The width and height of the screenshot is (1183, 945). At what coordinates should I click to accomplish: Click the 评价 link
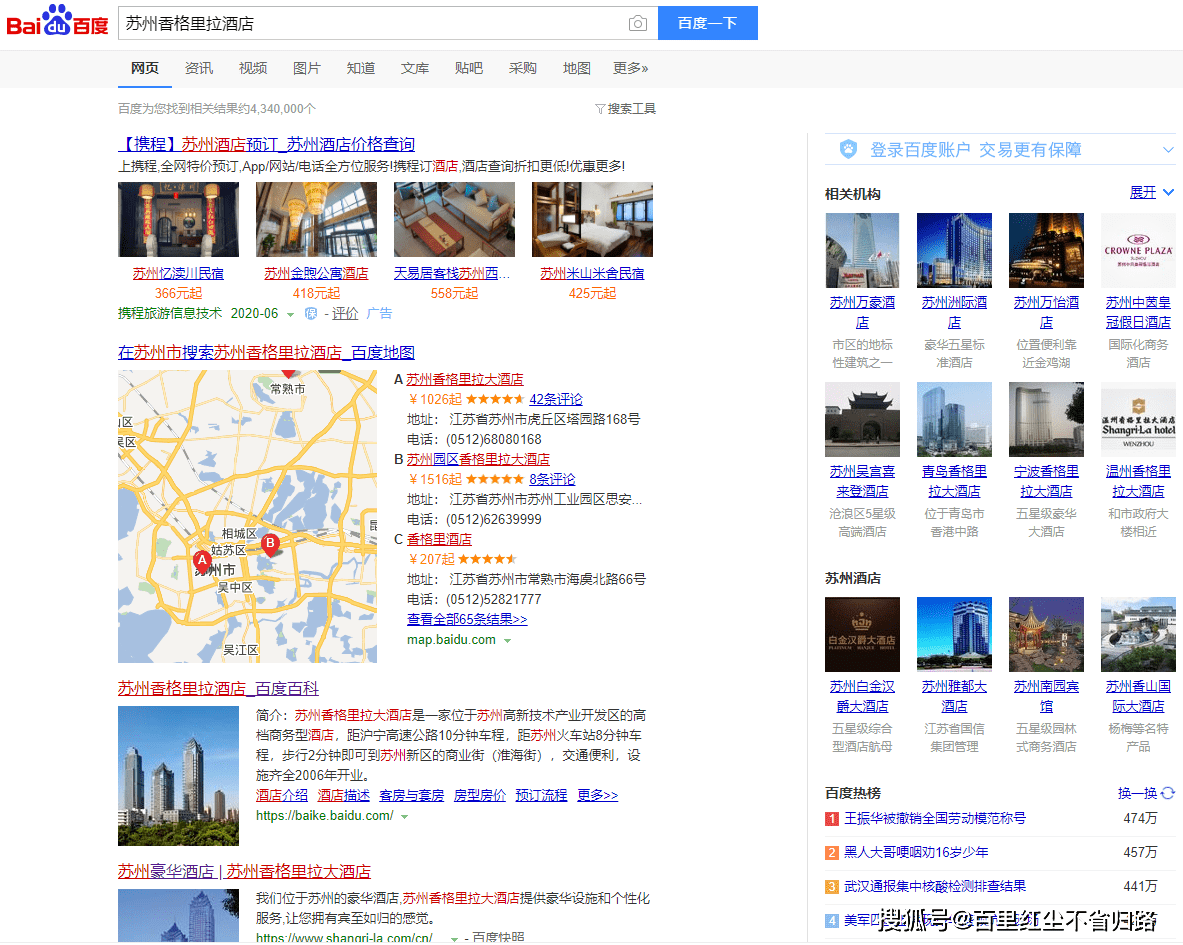pos(345,313)
